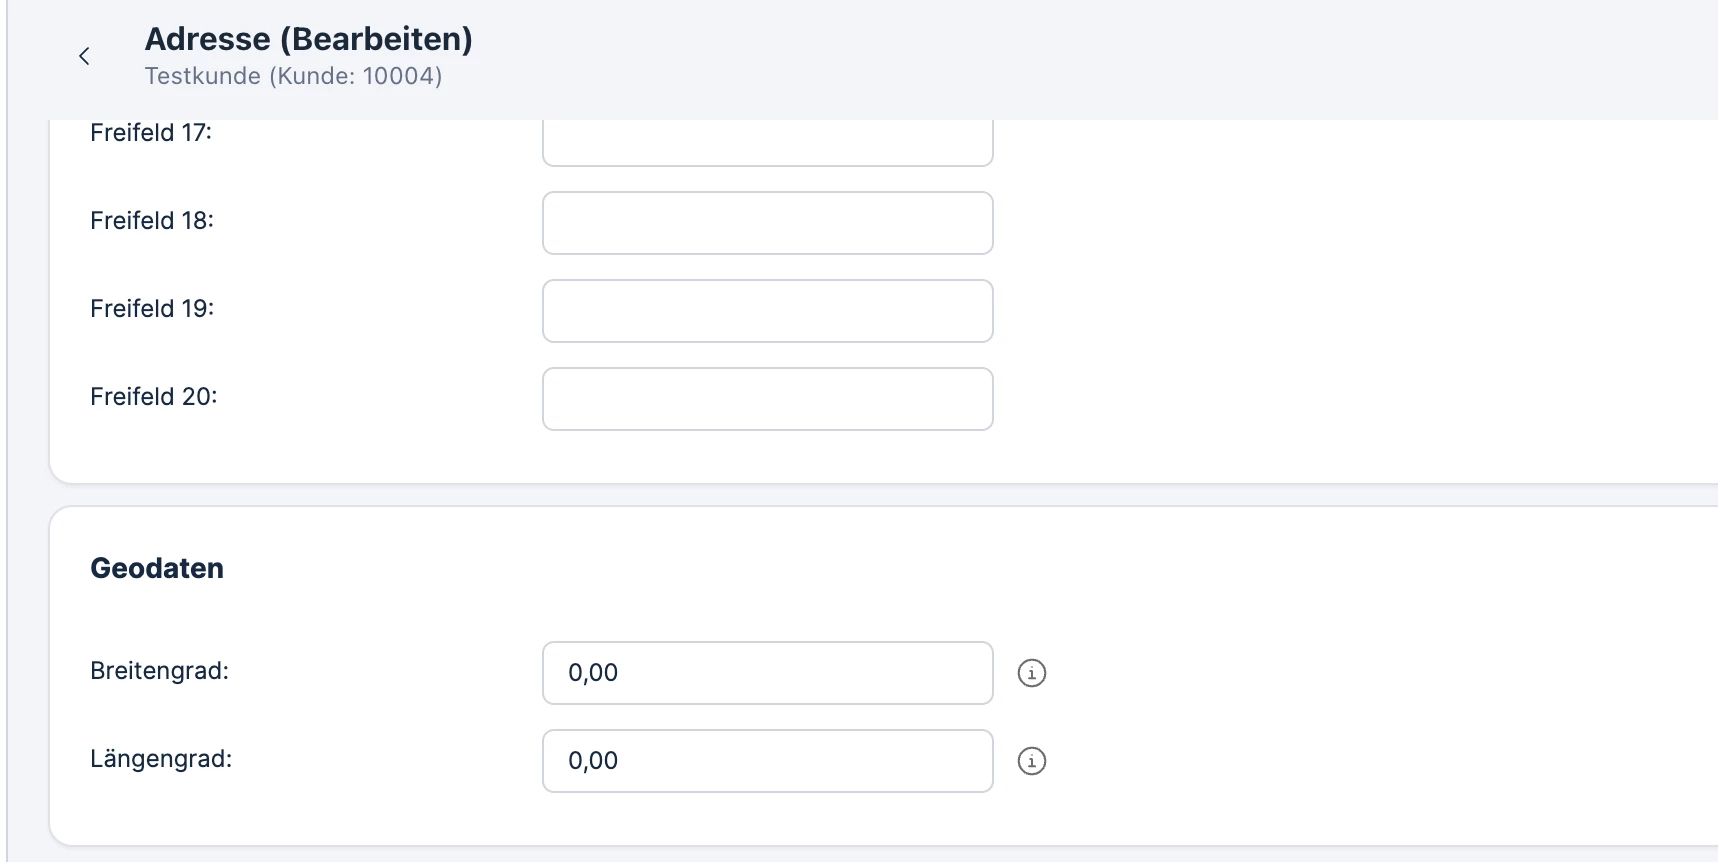Click the word "Adresse" in the title

tap(208, 39)
